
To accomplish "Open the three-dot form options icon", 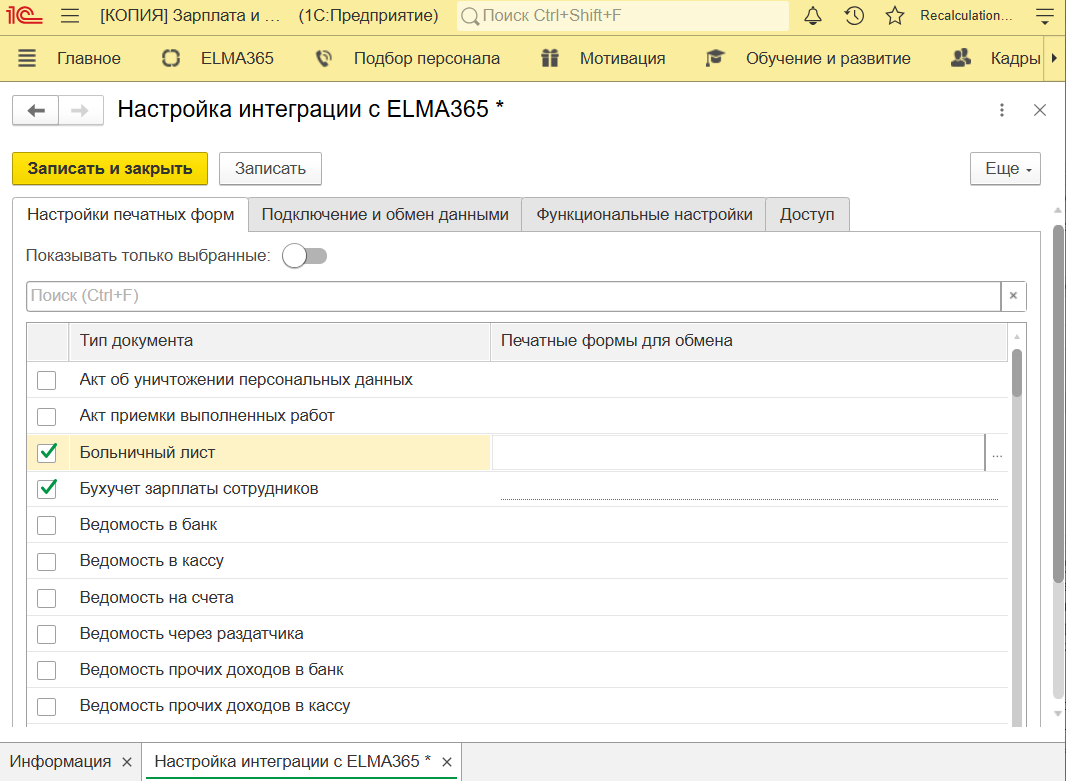I will (x=1001, y=110).
